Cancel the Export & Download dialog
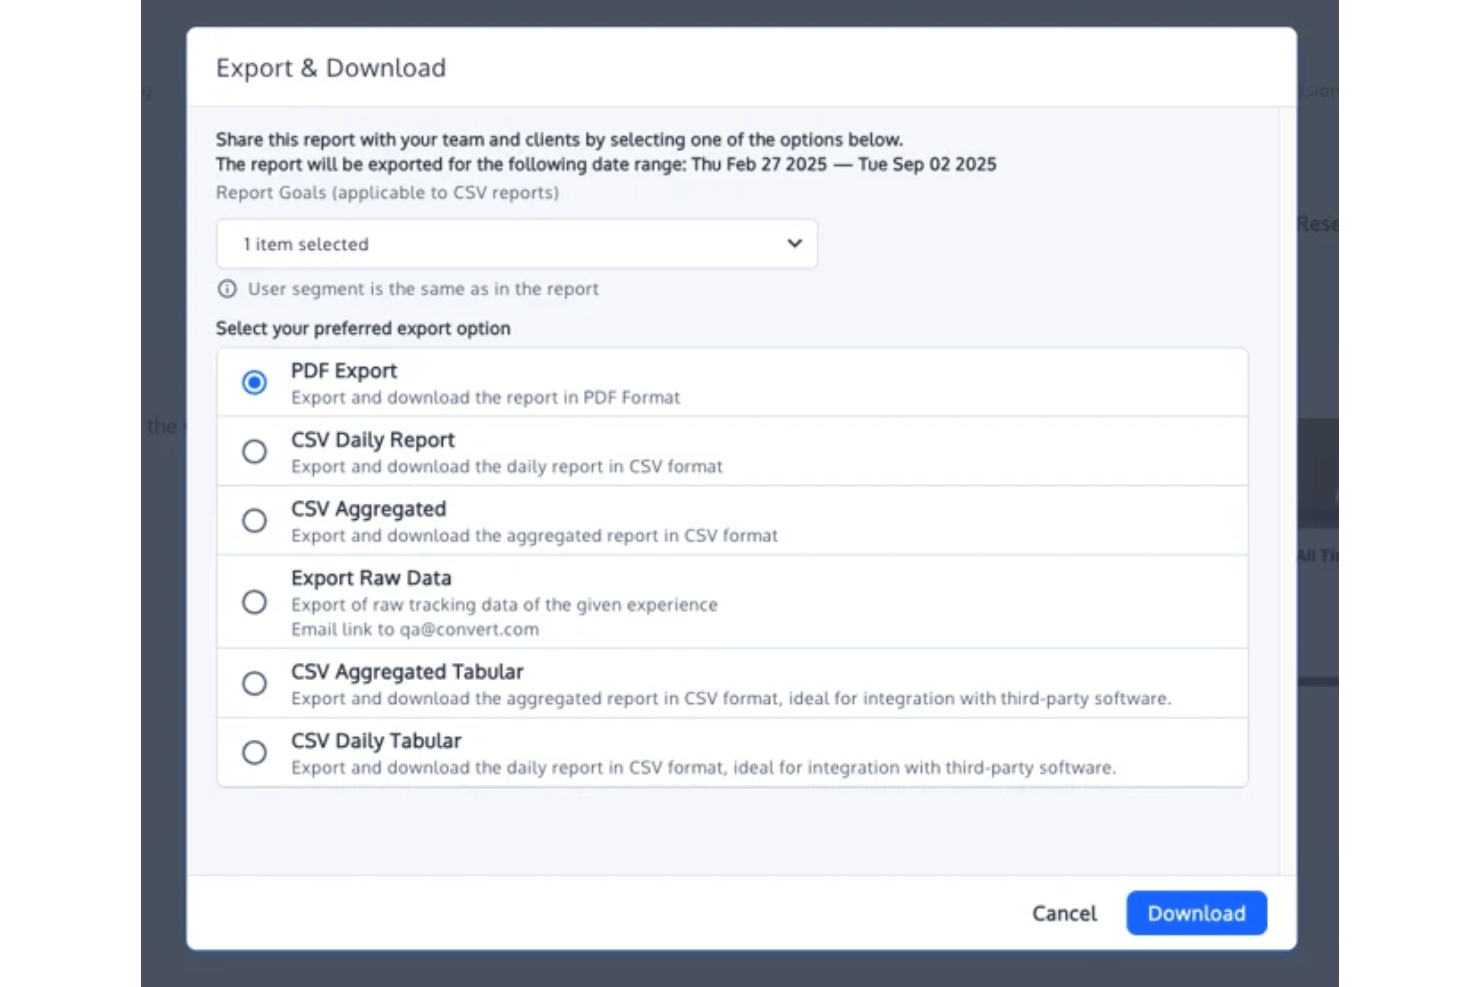 [1064, 913]
